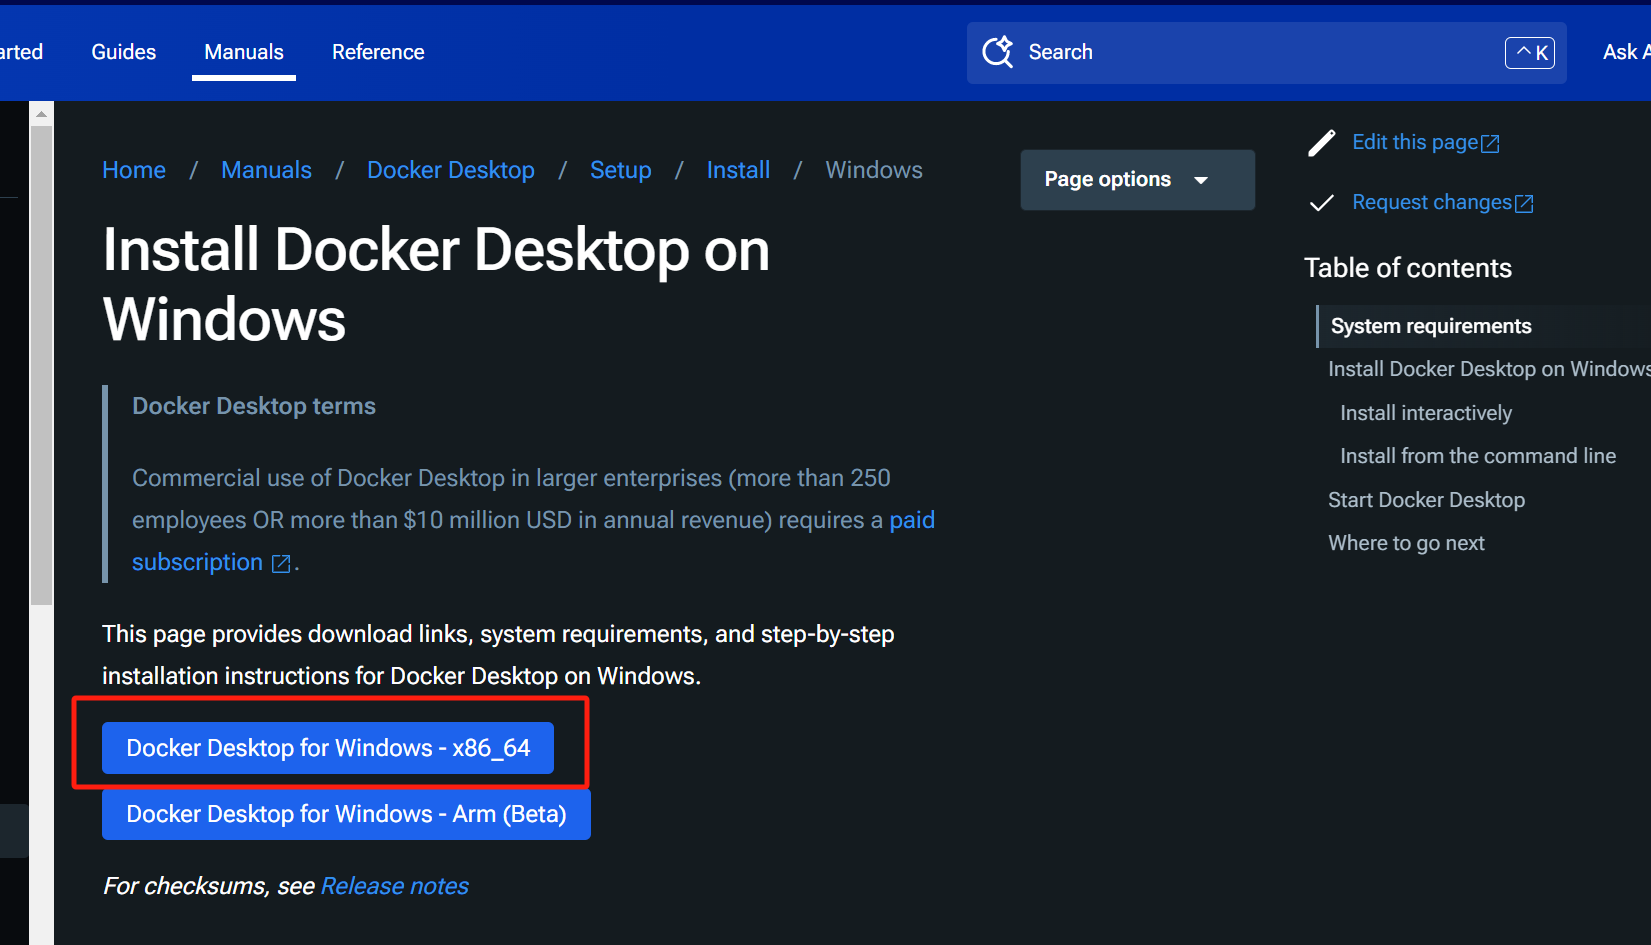Click the external icon after Edit this page
Viewport: 1651px width, 945px height.
[x=1490, y=144]
